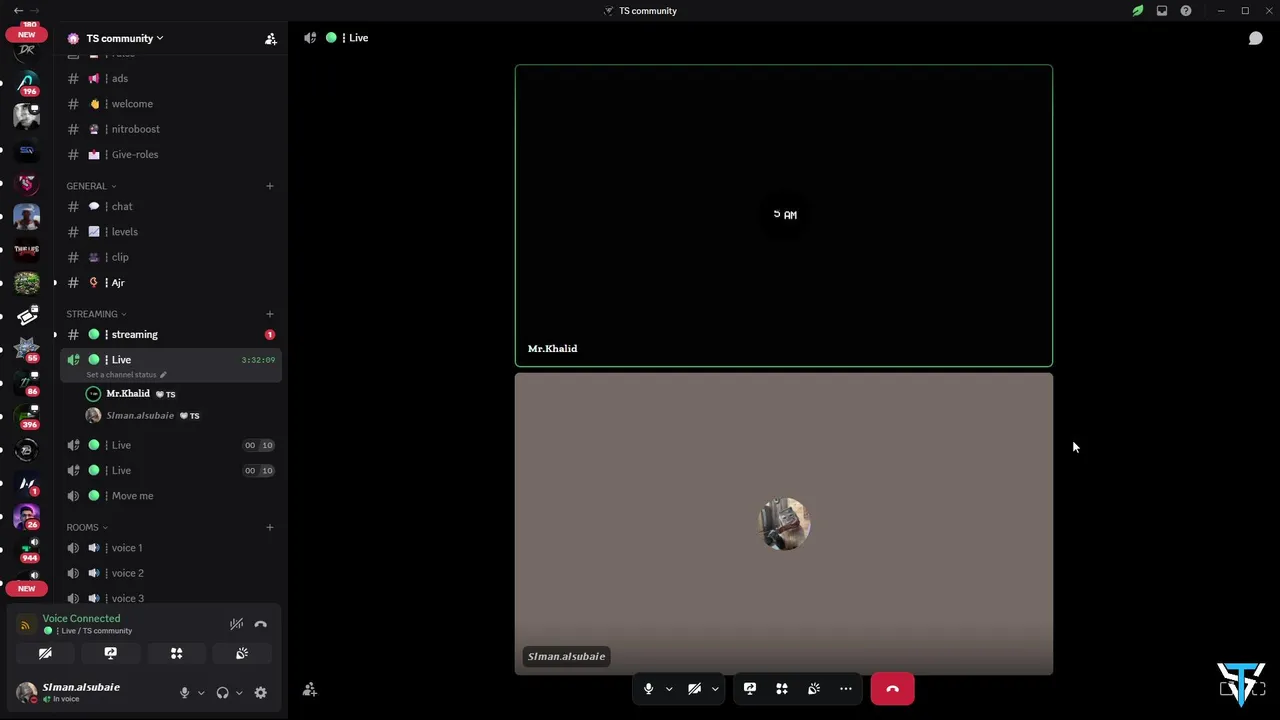Collapse the STREAMING category
This screenshot has width=1280, height=720.
(96, 314)
